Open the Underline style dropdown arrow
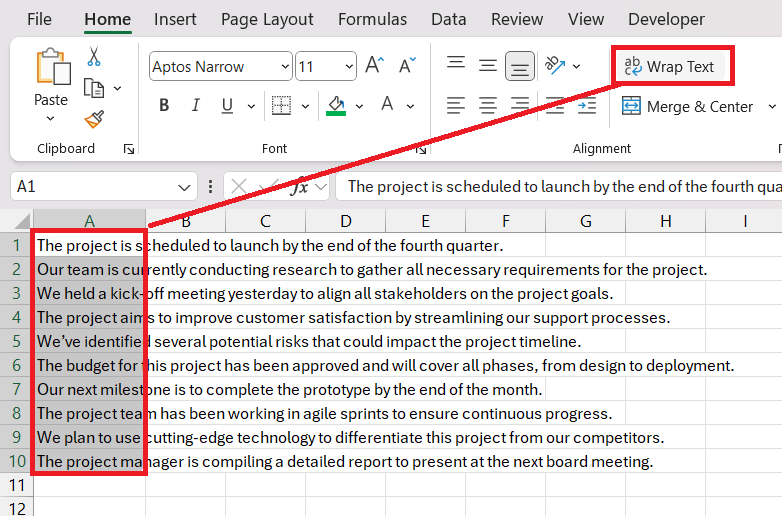Image resolution: width=782 pixels, height=516 pixels. [251, 106]
